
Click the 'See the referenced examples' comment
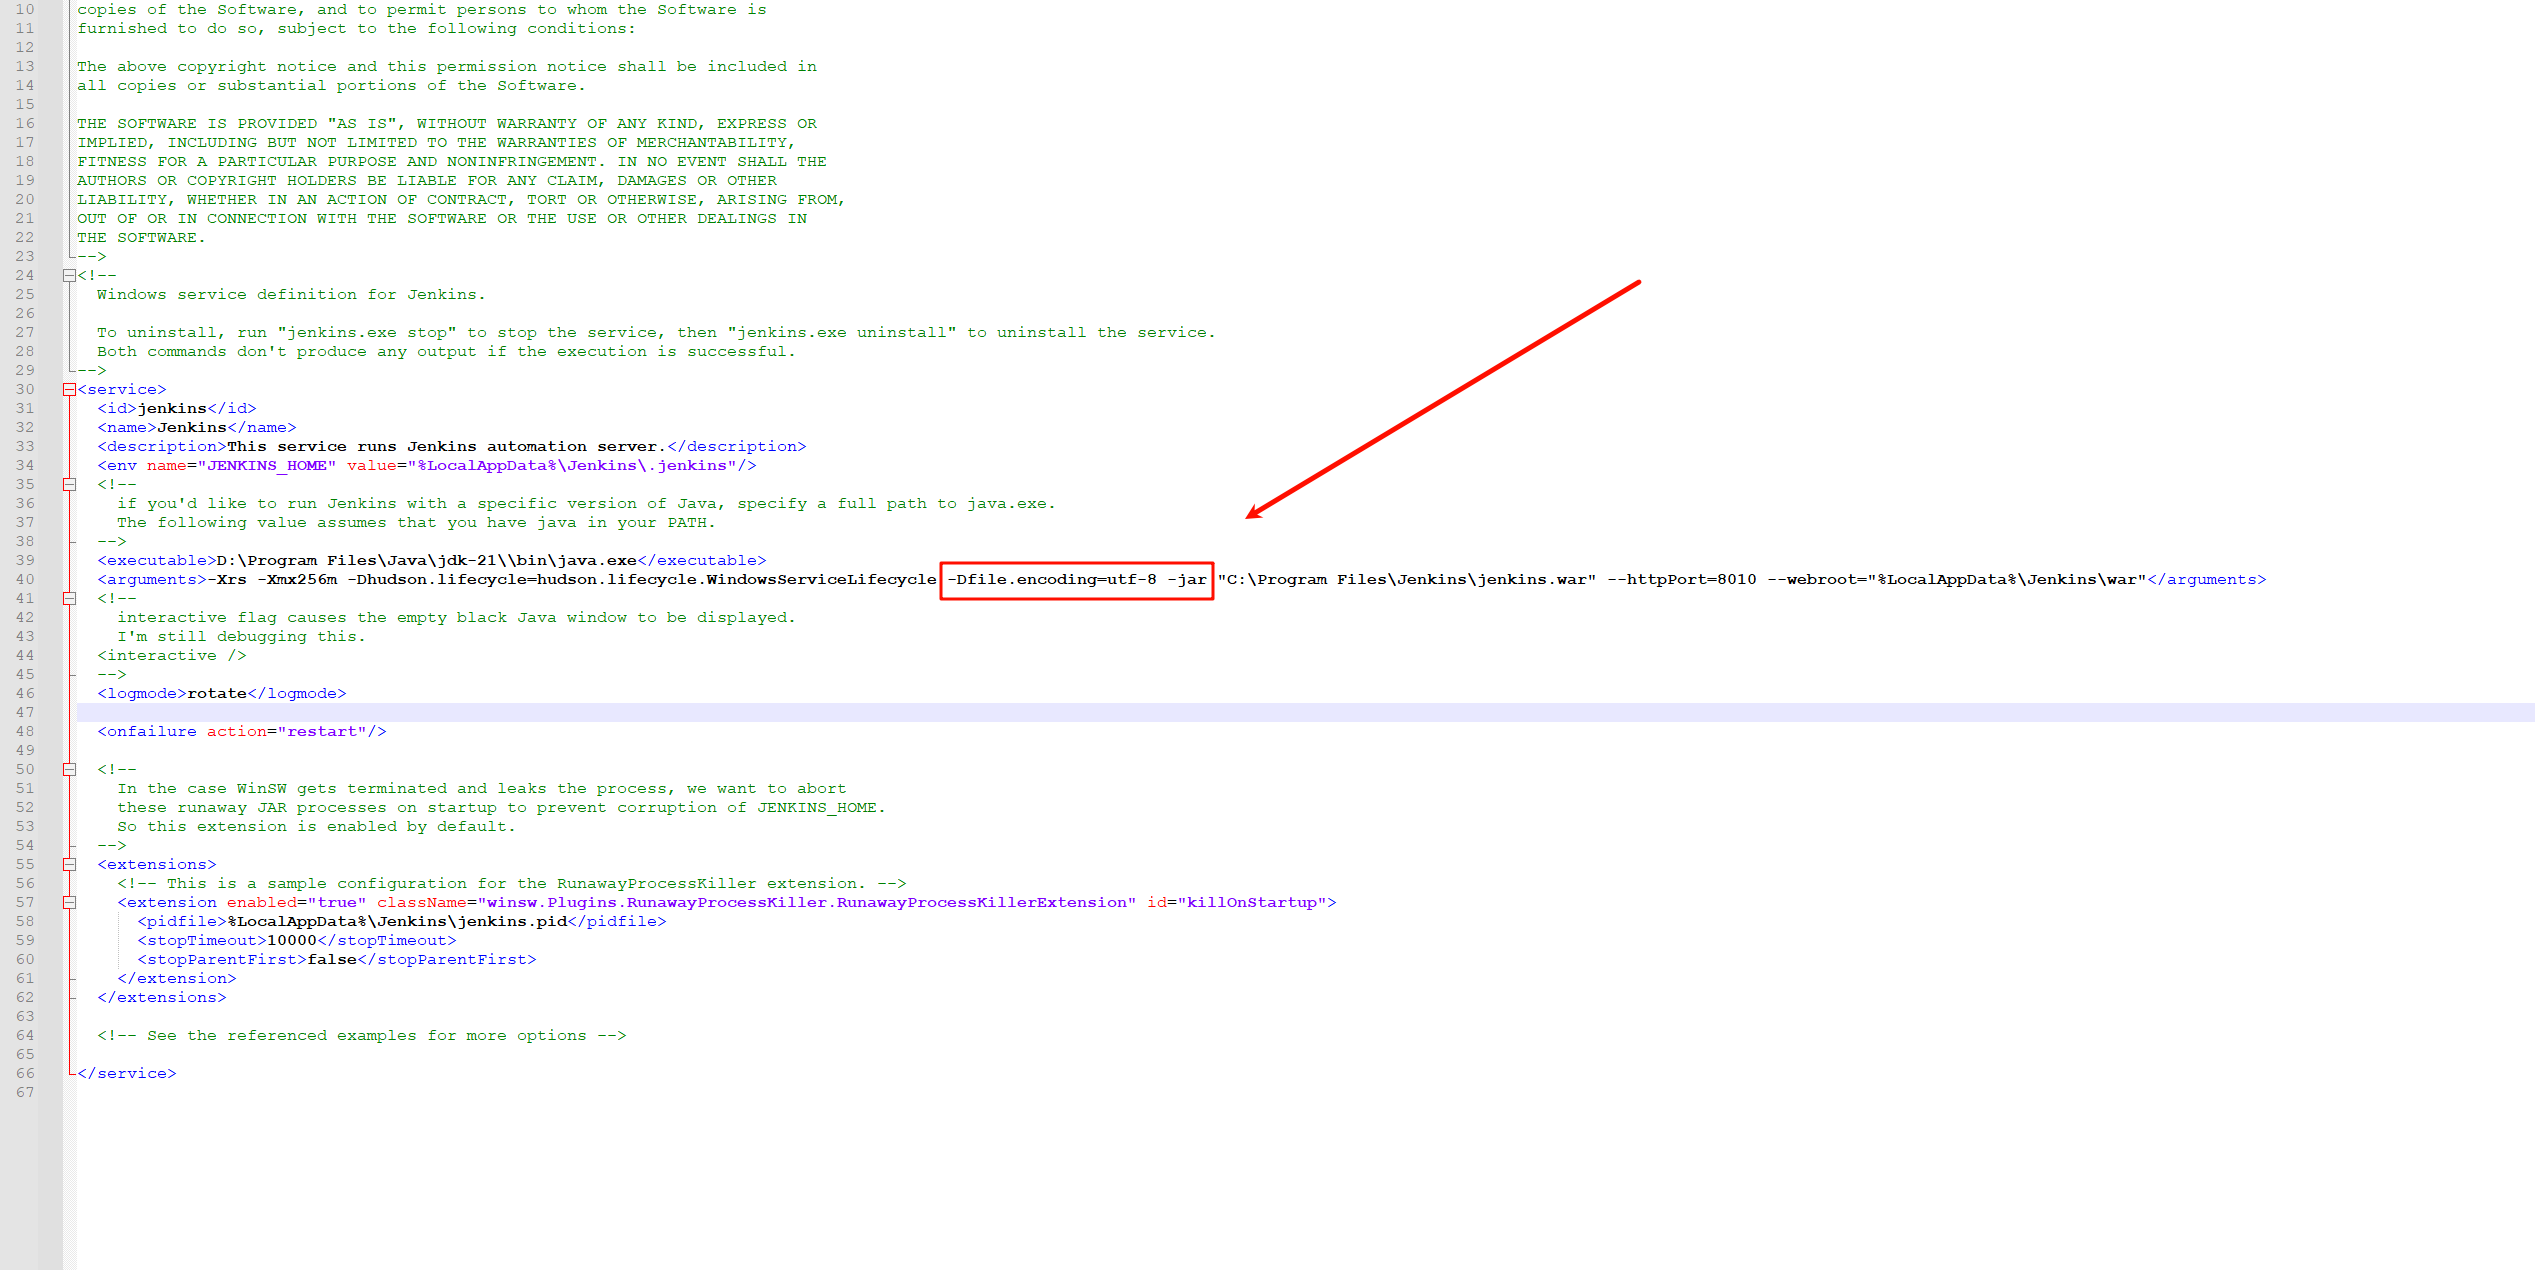click(362, 1036)
